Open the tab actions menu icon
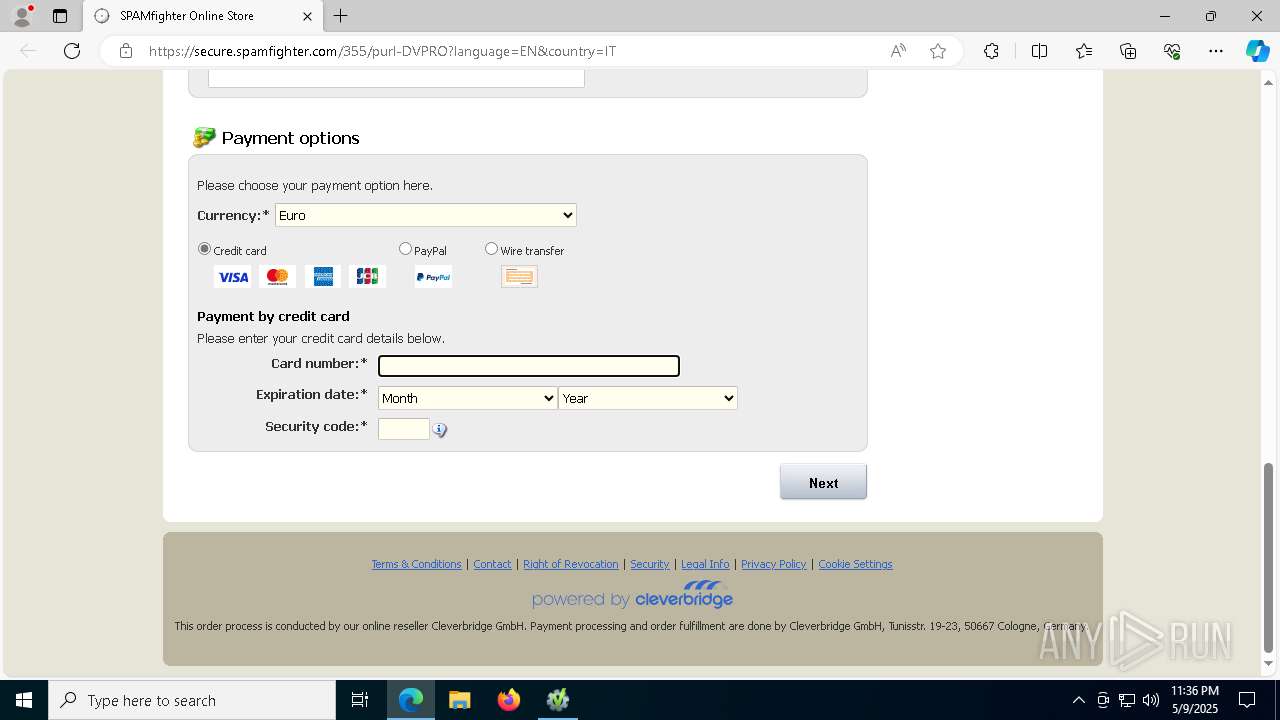 coord(60,16)
